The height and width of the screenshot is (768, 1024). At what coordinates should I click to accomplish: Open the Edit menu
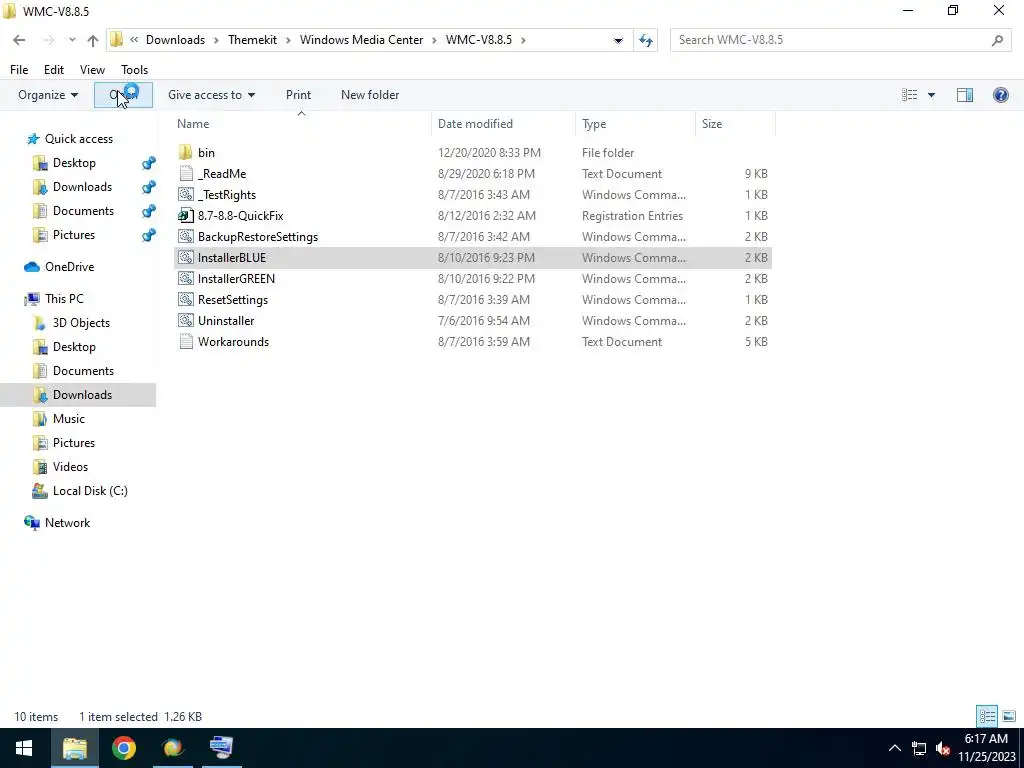(x=54, y=70)
